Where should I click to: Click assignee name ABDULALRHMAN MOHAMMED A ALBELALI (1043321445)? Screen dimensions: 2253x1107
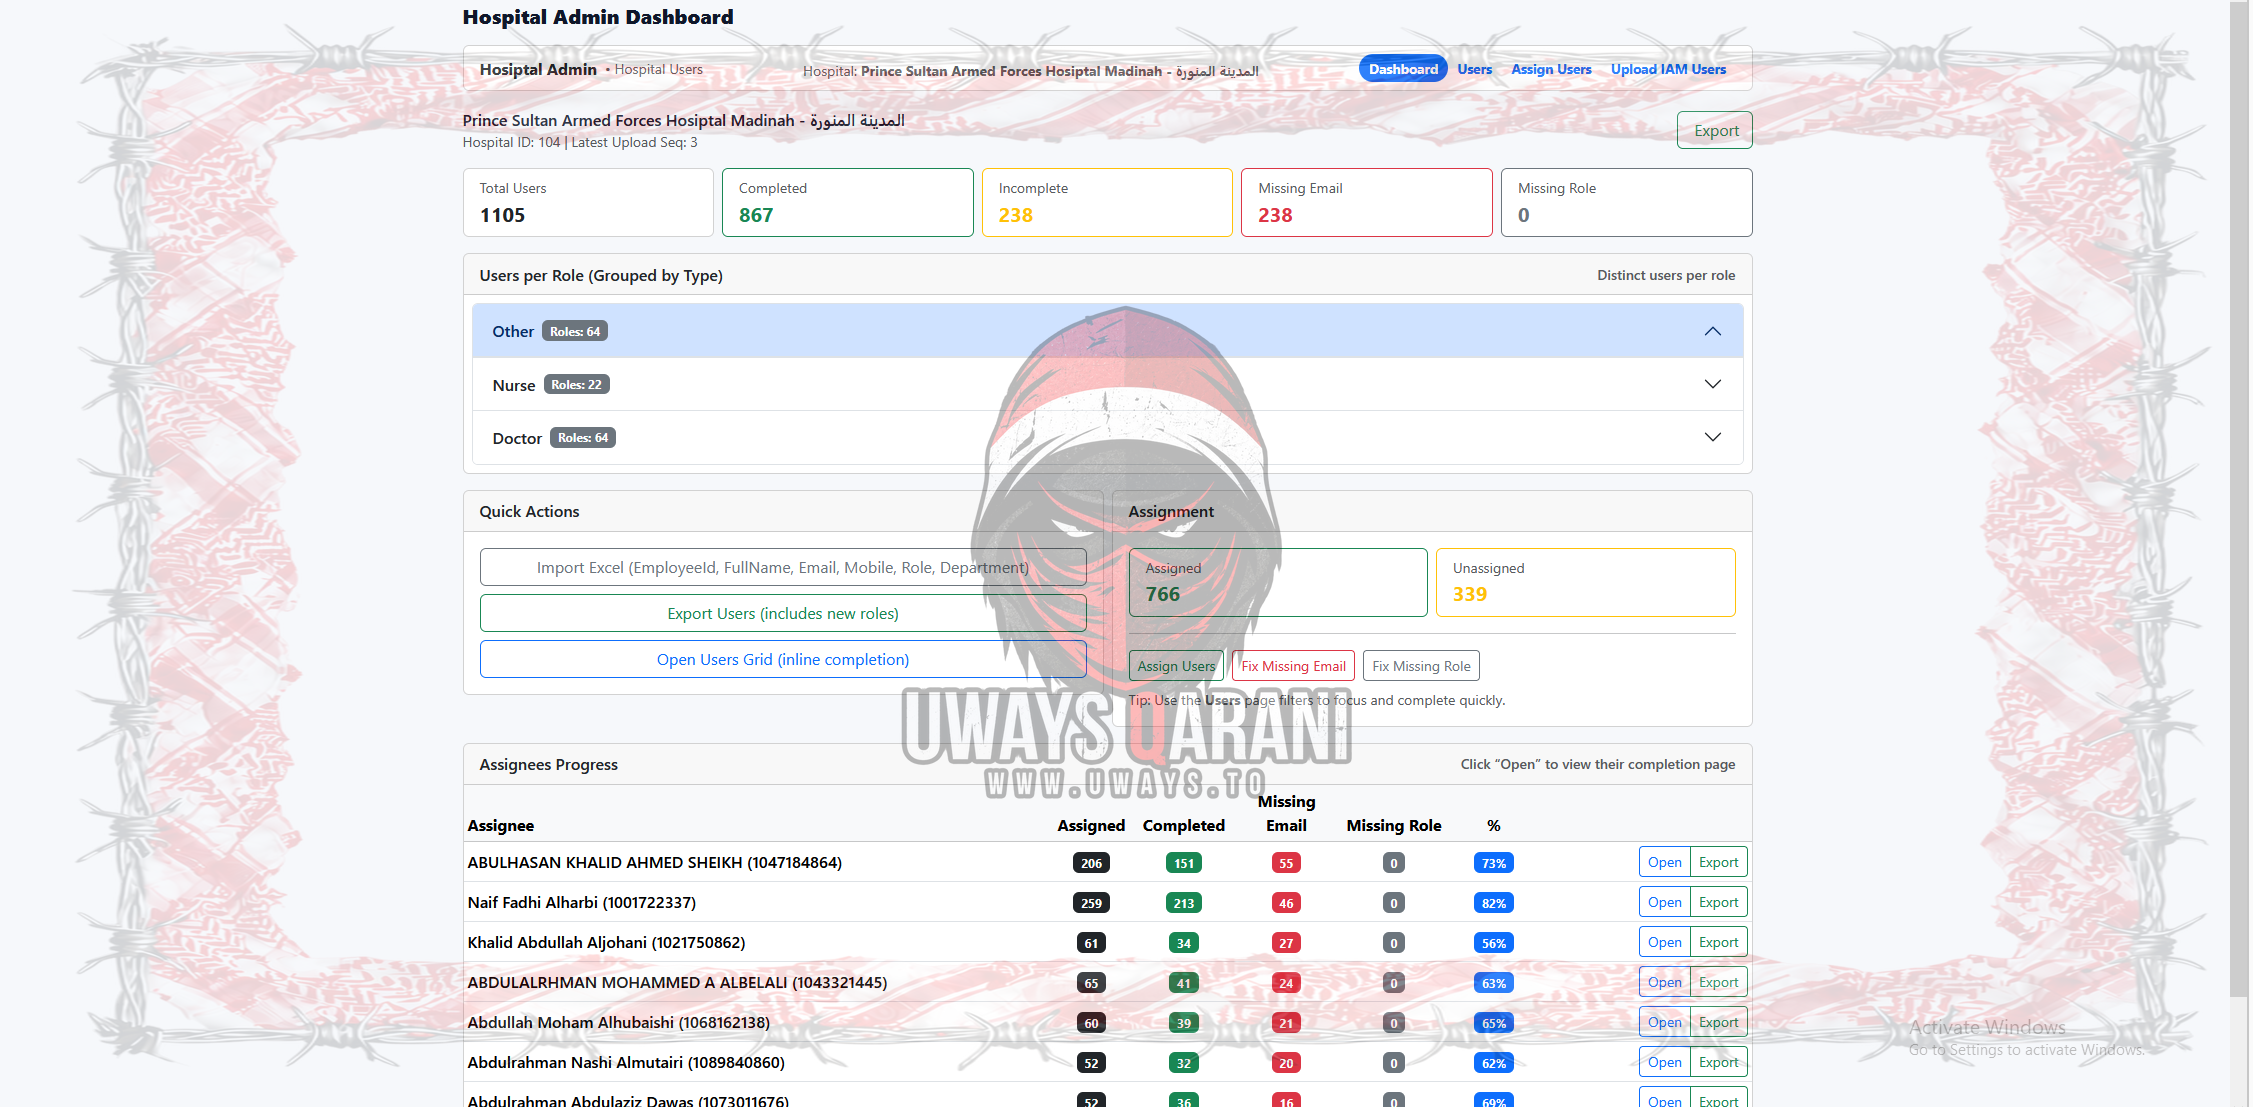coord(677,982)
